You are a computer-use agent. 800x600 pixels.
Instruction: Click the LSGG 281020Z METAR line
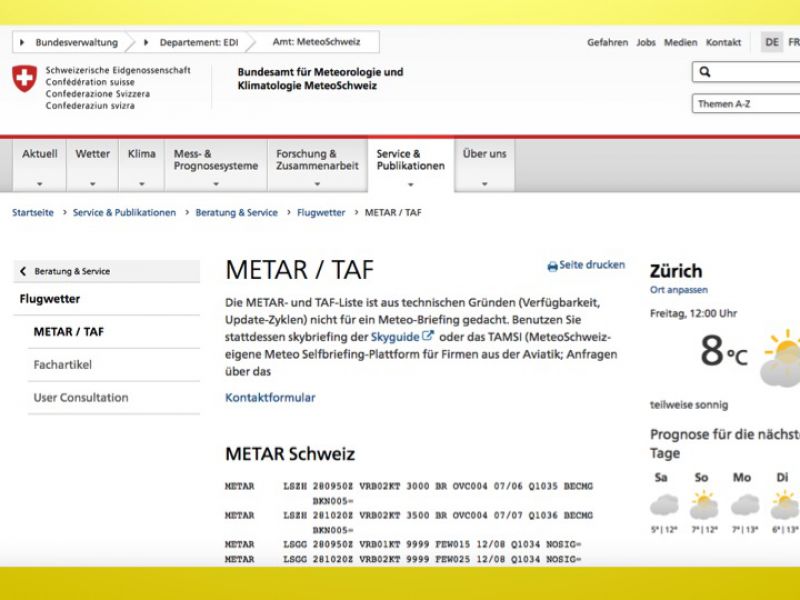pyautogui.click(x=403, y=559)
